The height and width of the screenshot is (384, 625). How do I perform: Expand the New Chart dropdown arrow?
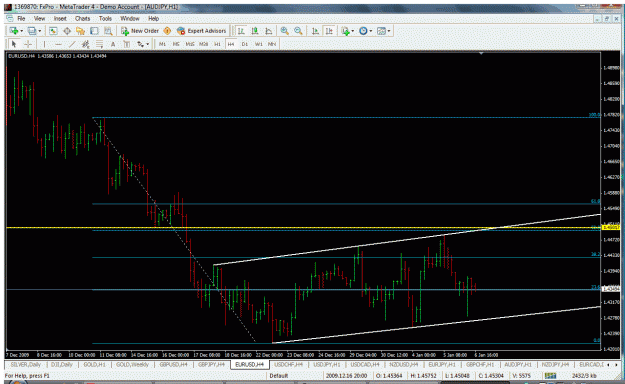pyautogui.click(x=21, y=31)
